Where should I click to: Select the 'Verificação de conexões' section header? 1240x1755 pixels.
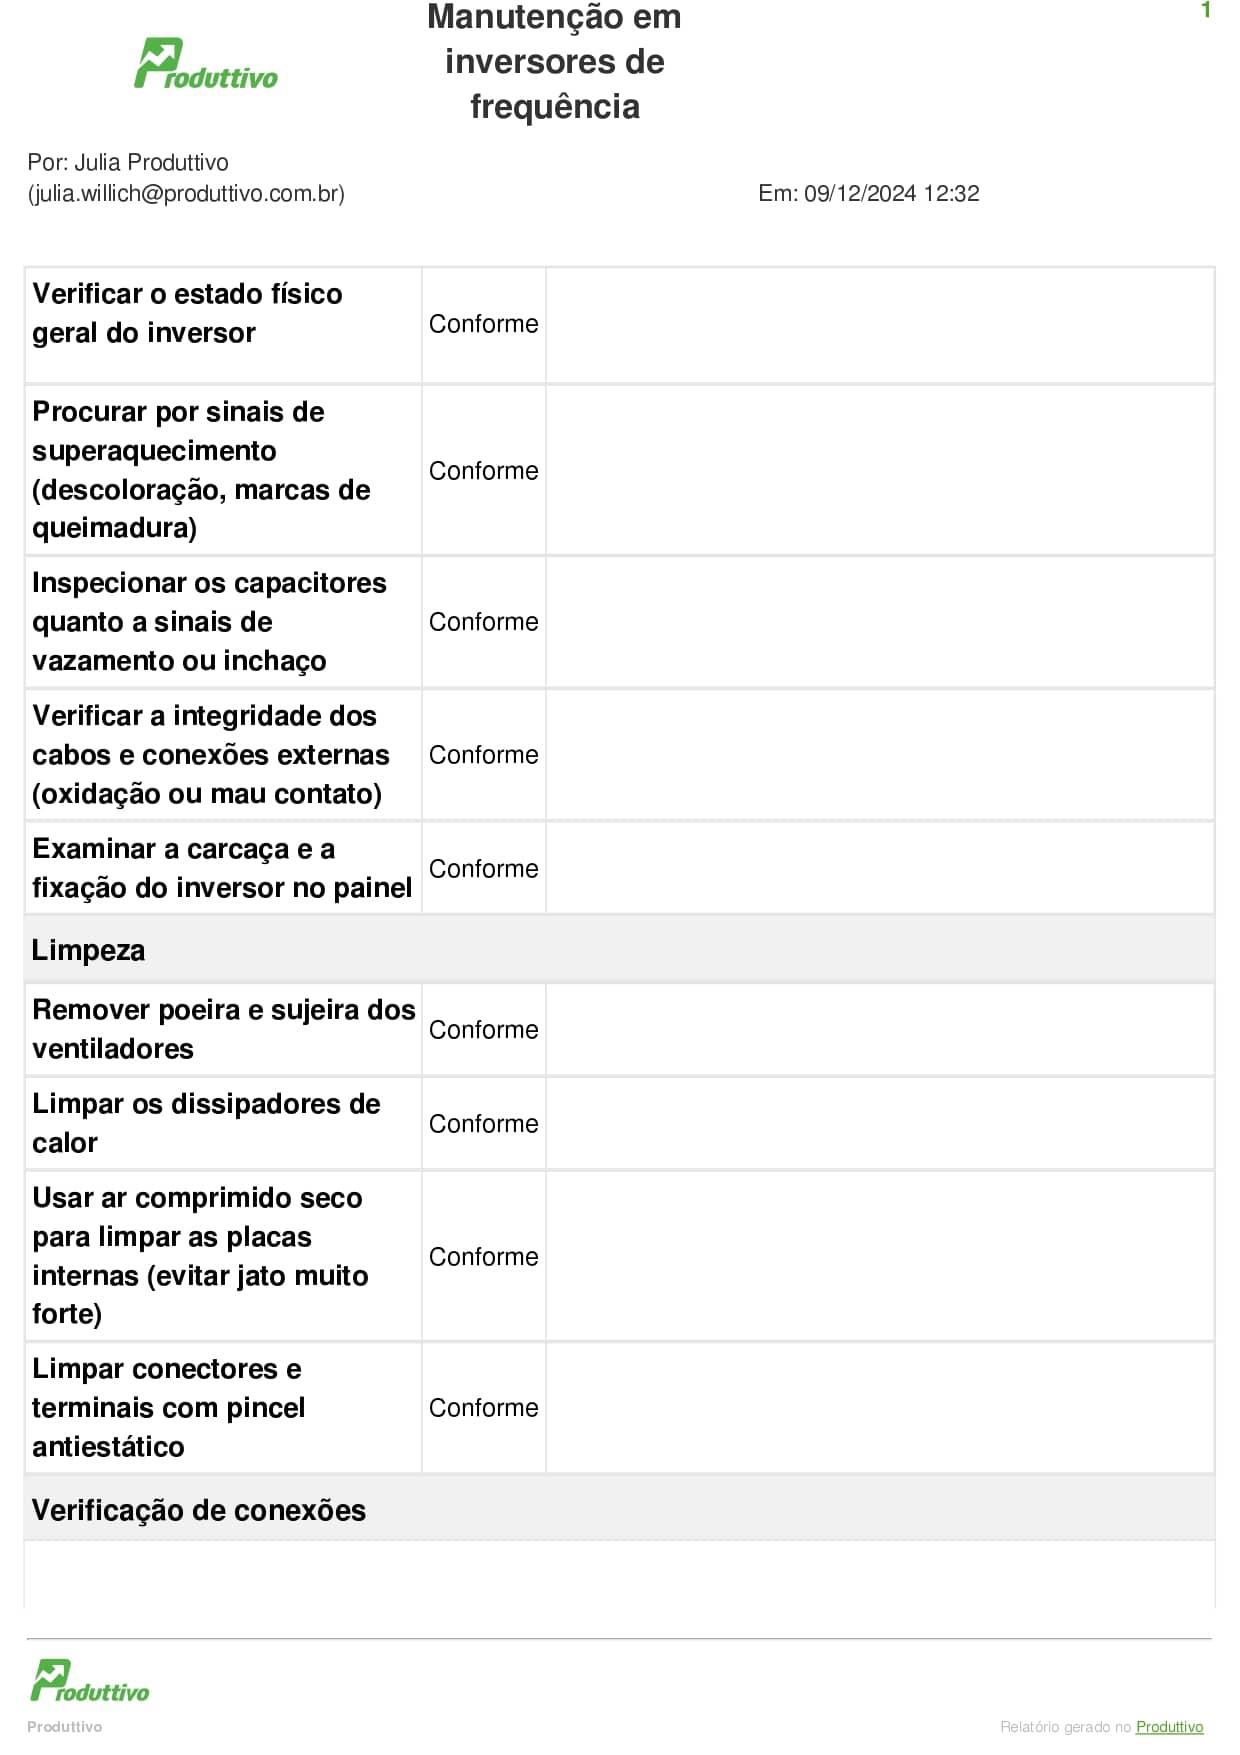coord(199,1510)
